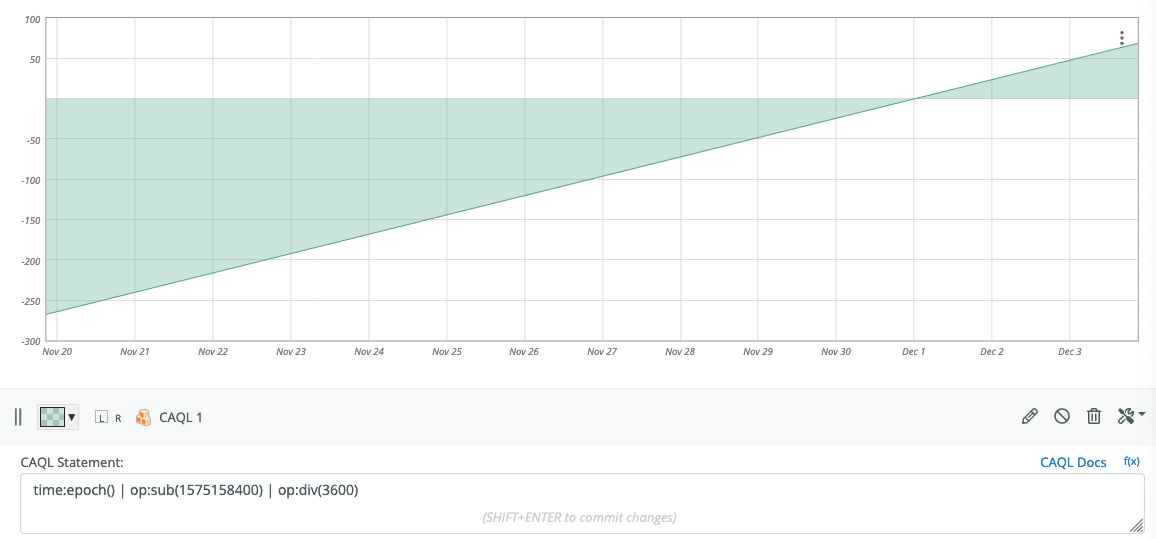
Task: Click the Dec 3 x-axis label
Action: [1070, 352]
